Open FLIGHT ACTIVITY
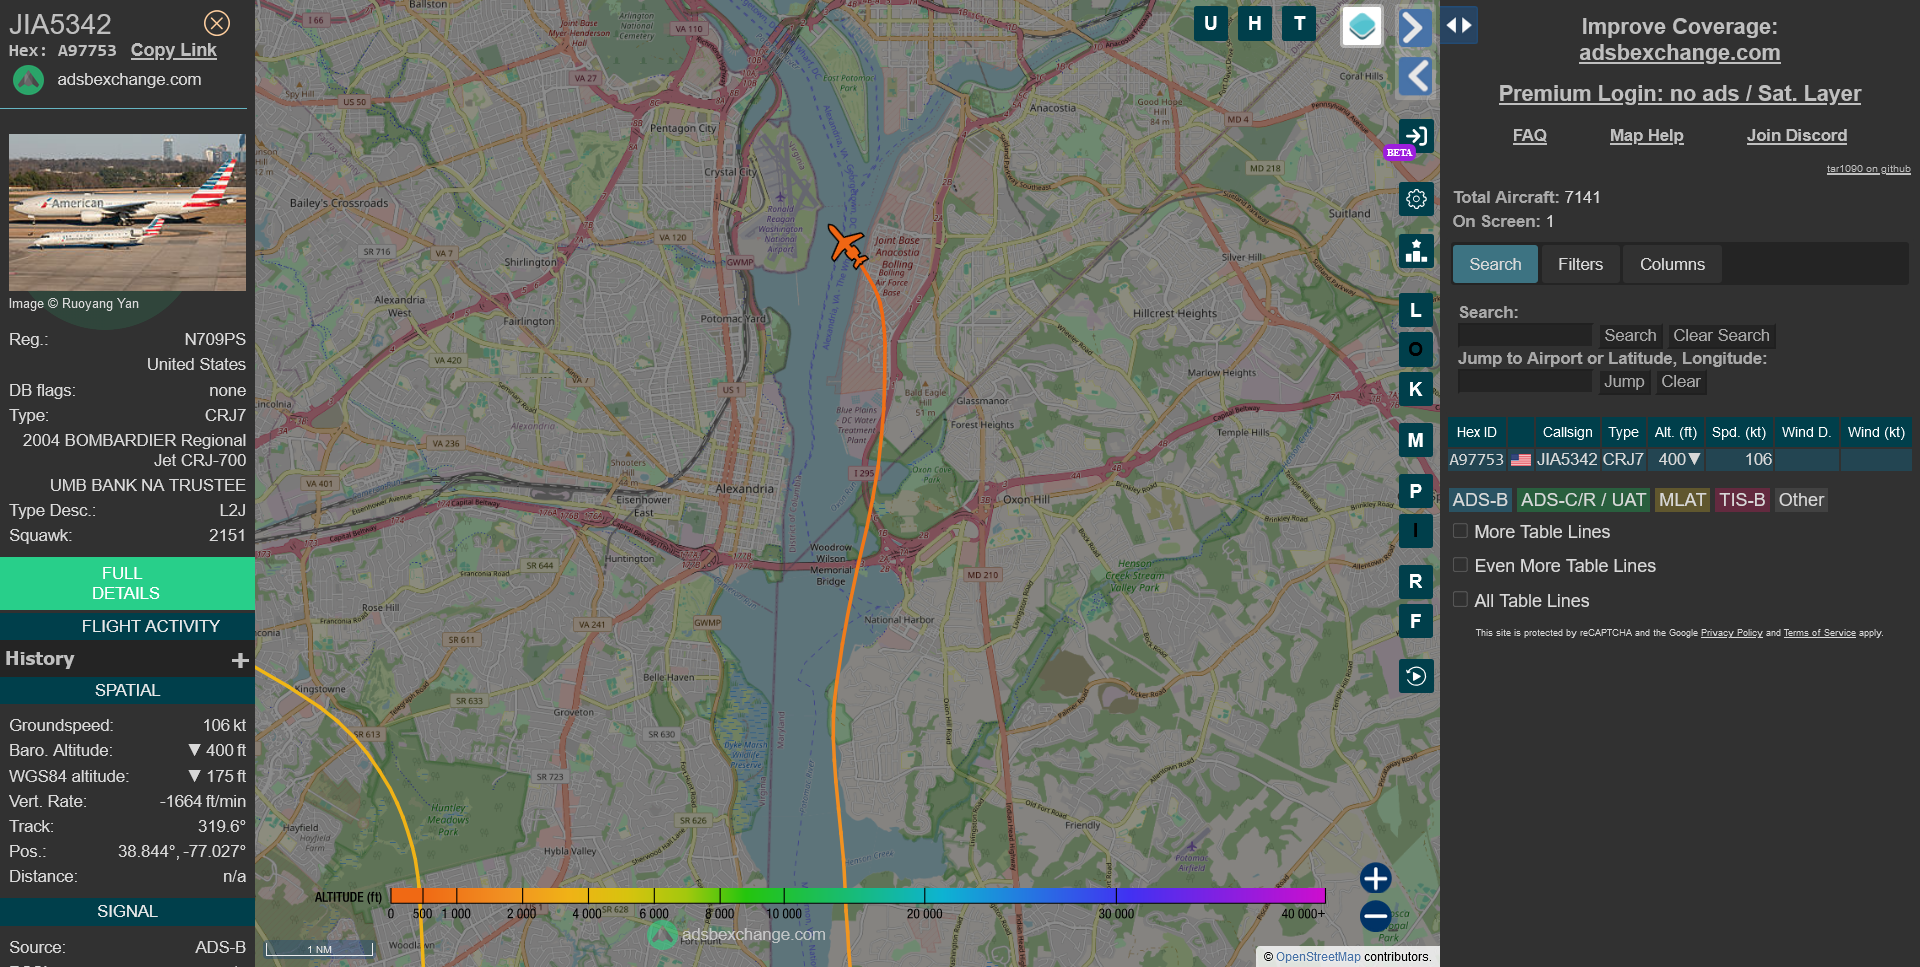1920x967 pixels. 127,626
